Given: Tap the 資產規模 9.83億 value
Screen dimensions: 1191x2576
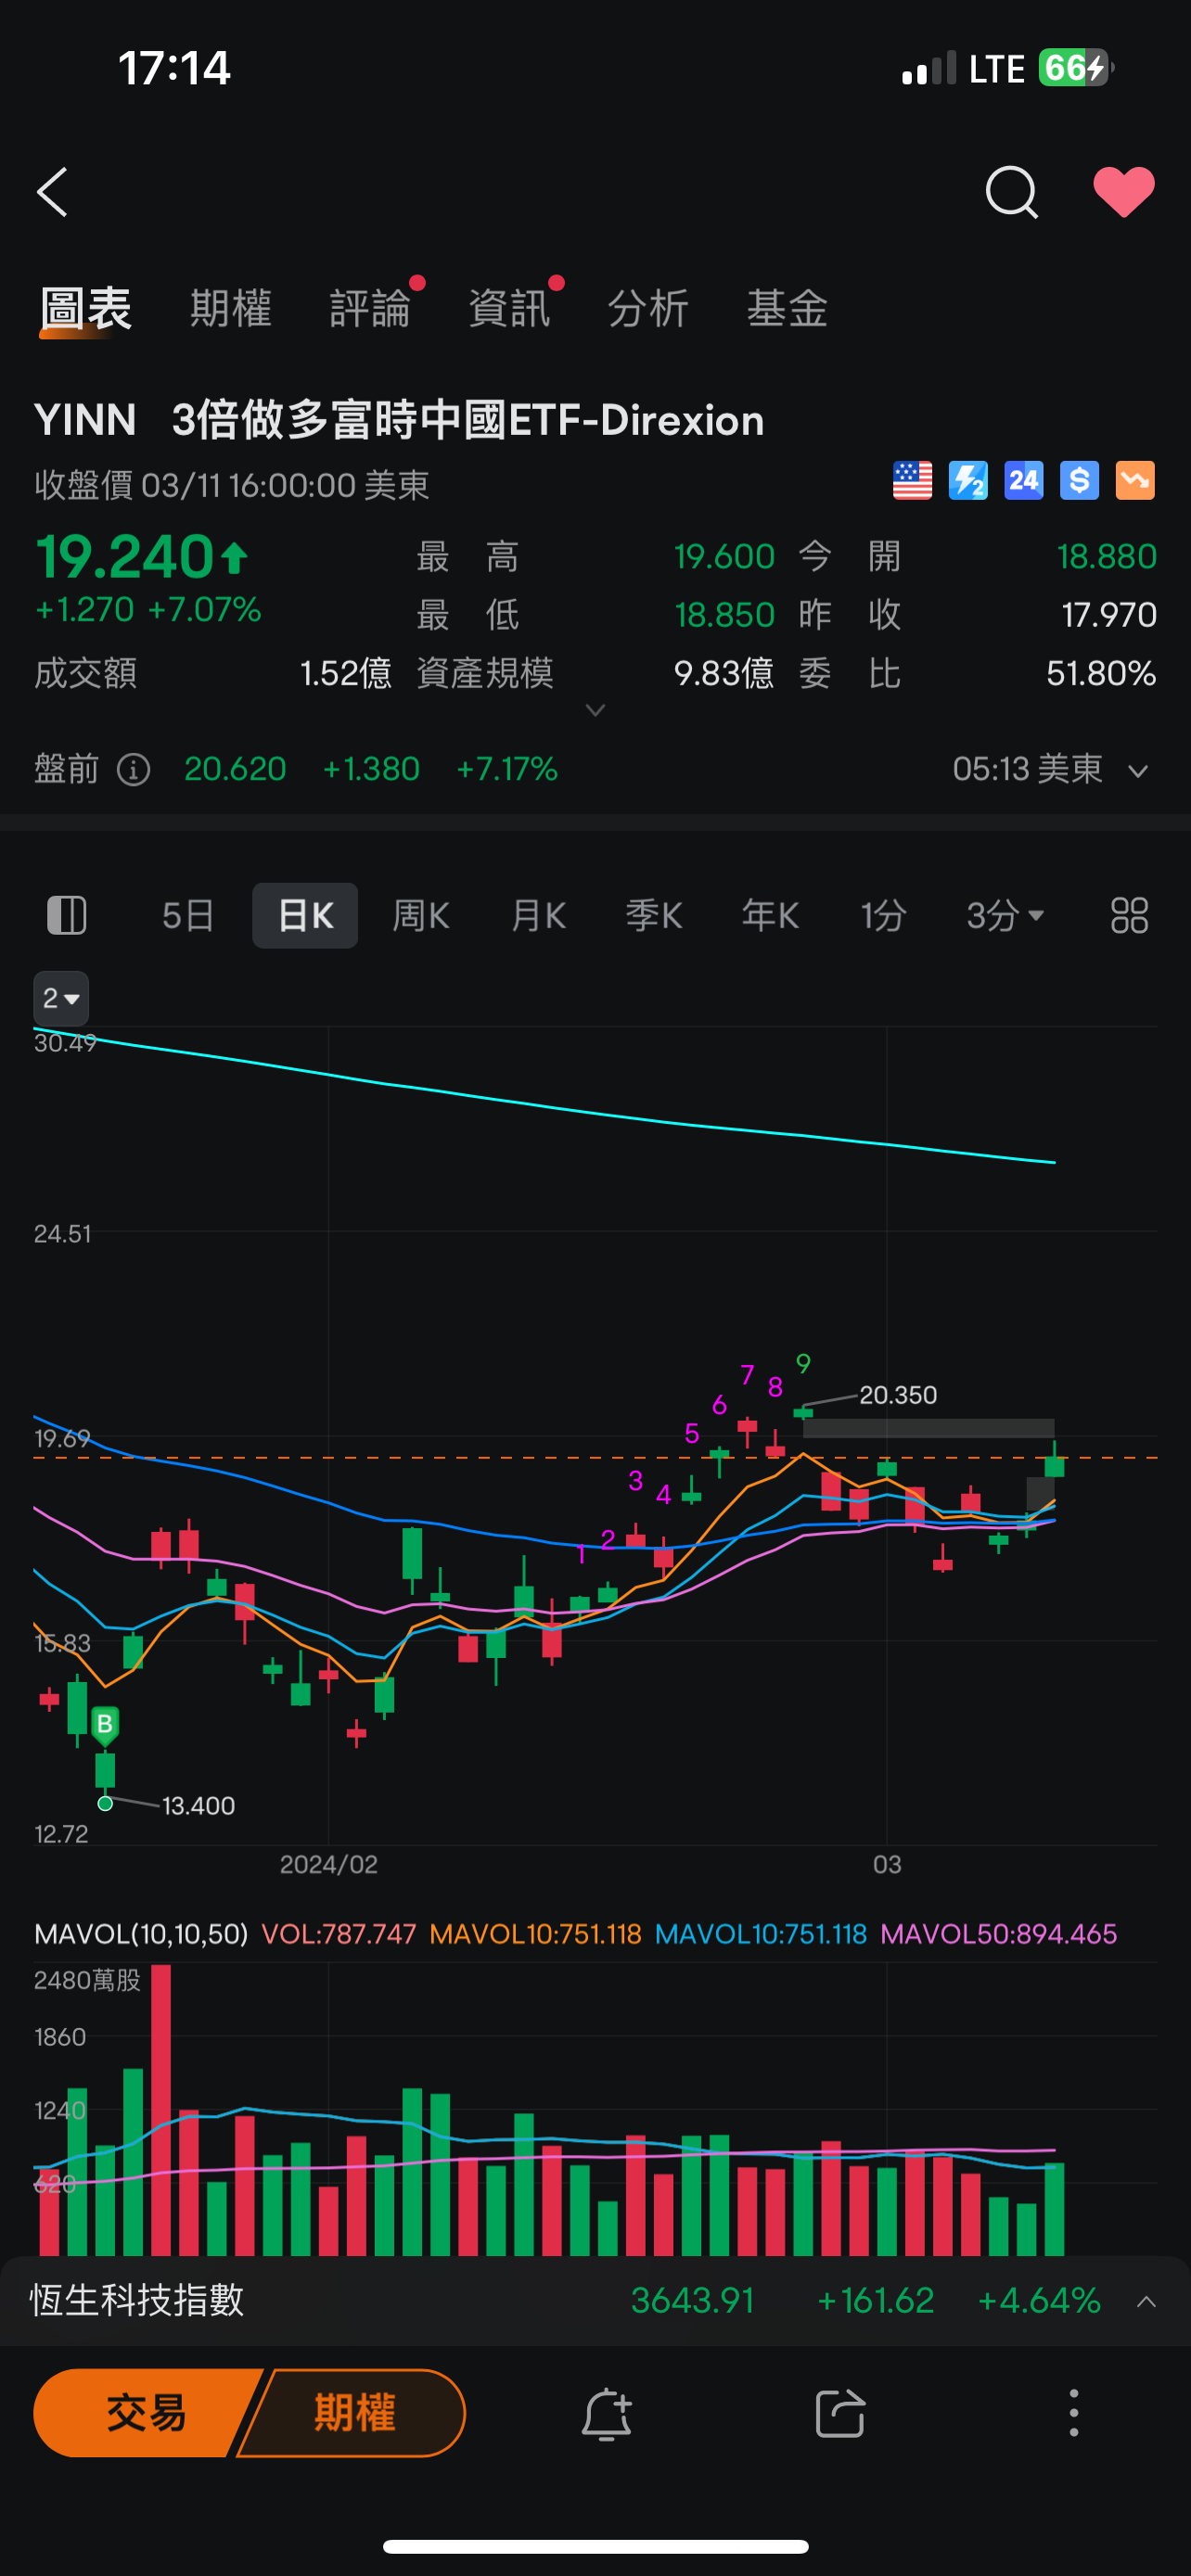Looking at the screenshot, I should (x=724, y=673).
